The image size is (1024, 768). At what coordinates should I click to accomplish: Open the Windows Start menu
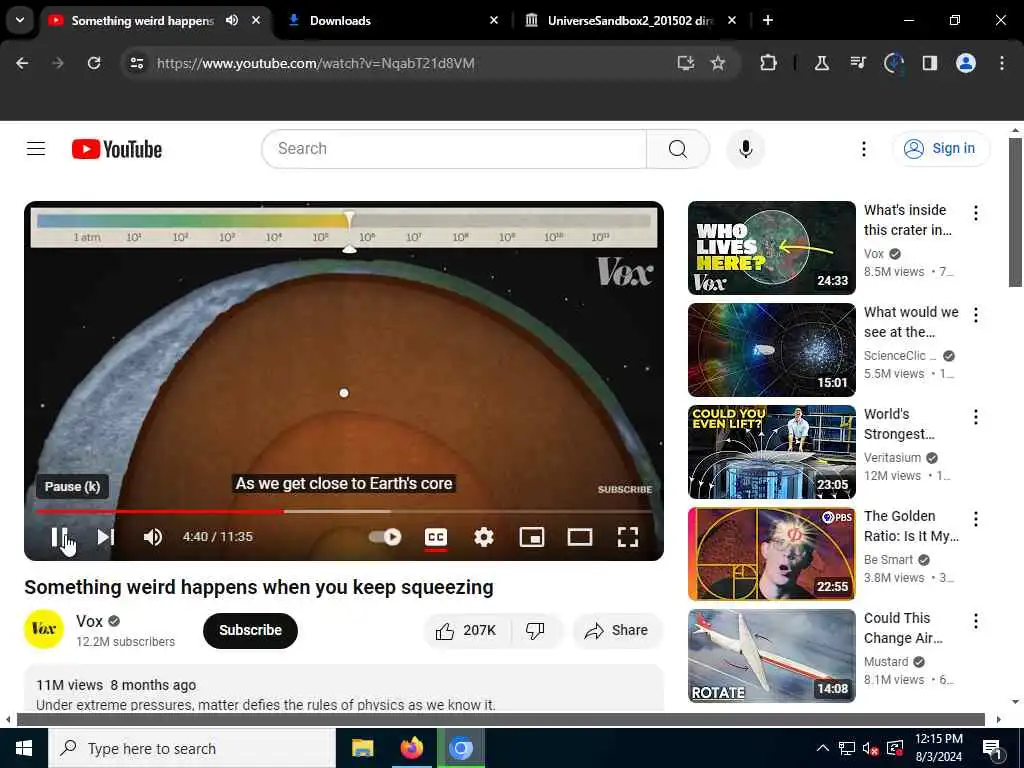tap(24, 748)
